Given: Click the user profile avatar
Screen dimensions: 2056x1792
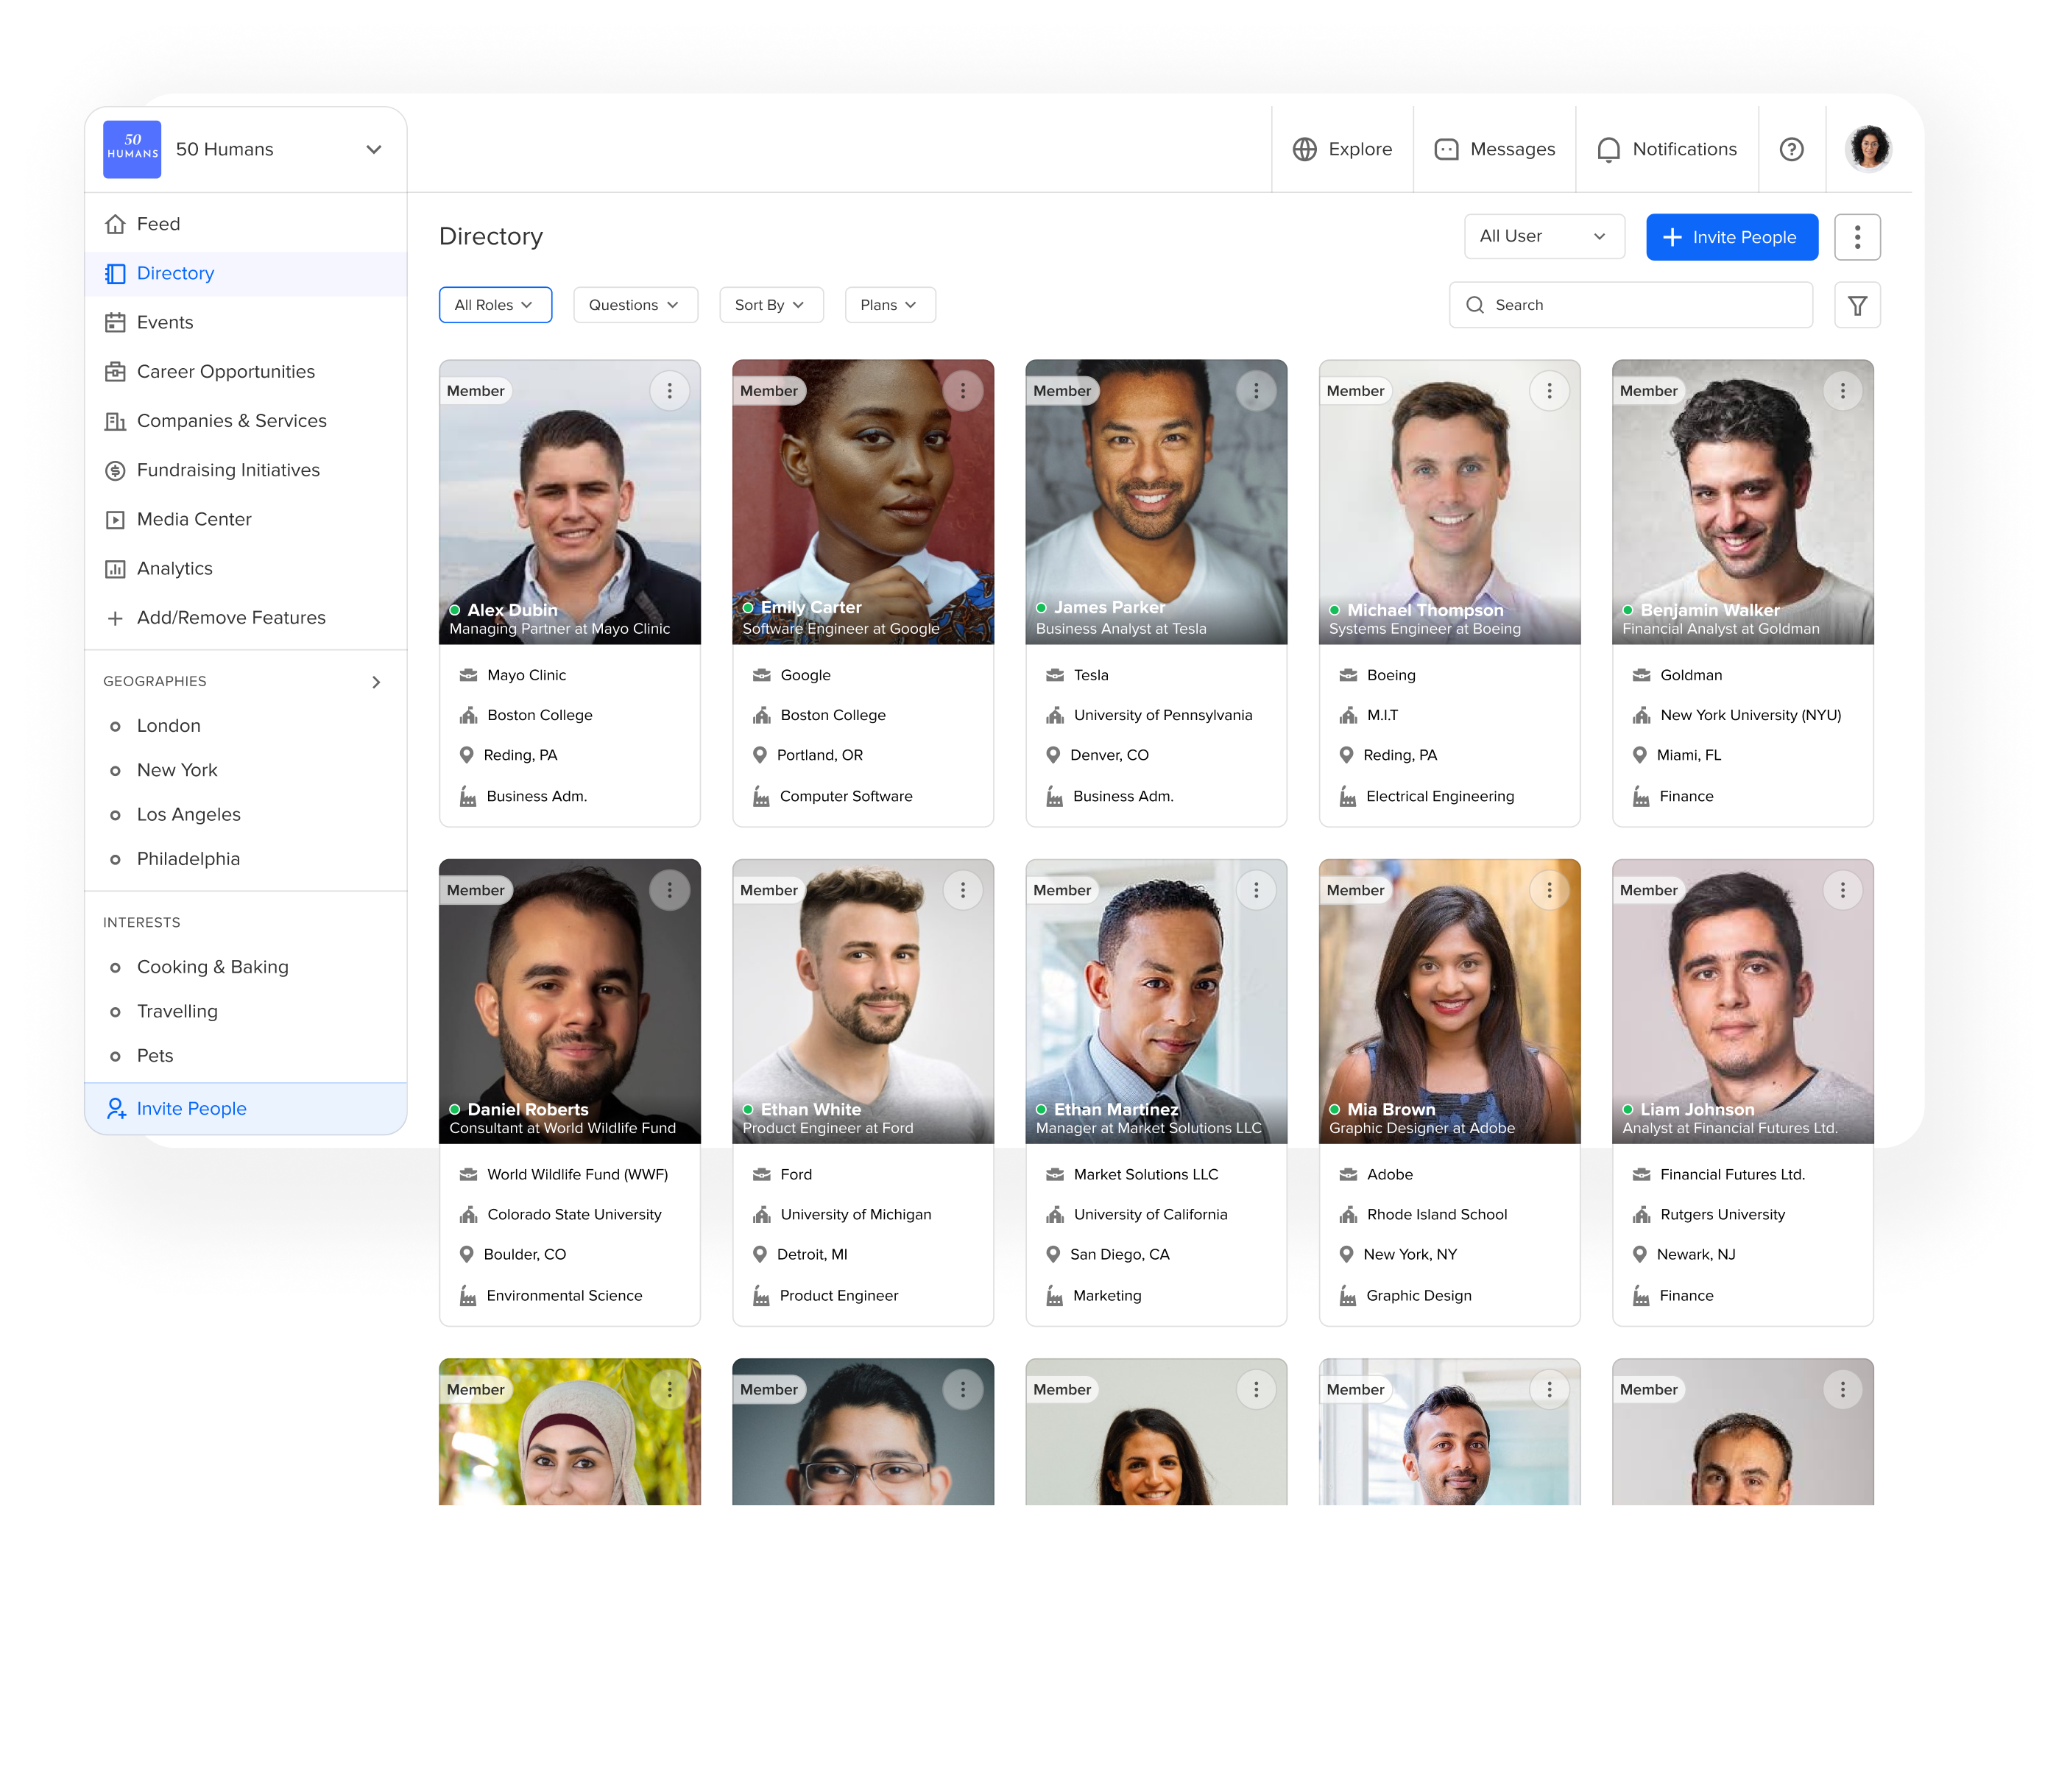Looking at the screenshot, I should [x=1868, y=149].
